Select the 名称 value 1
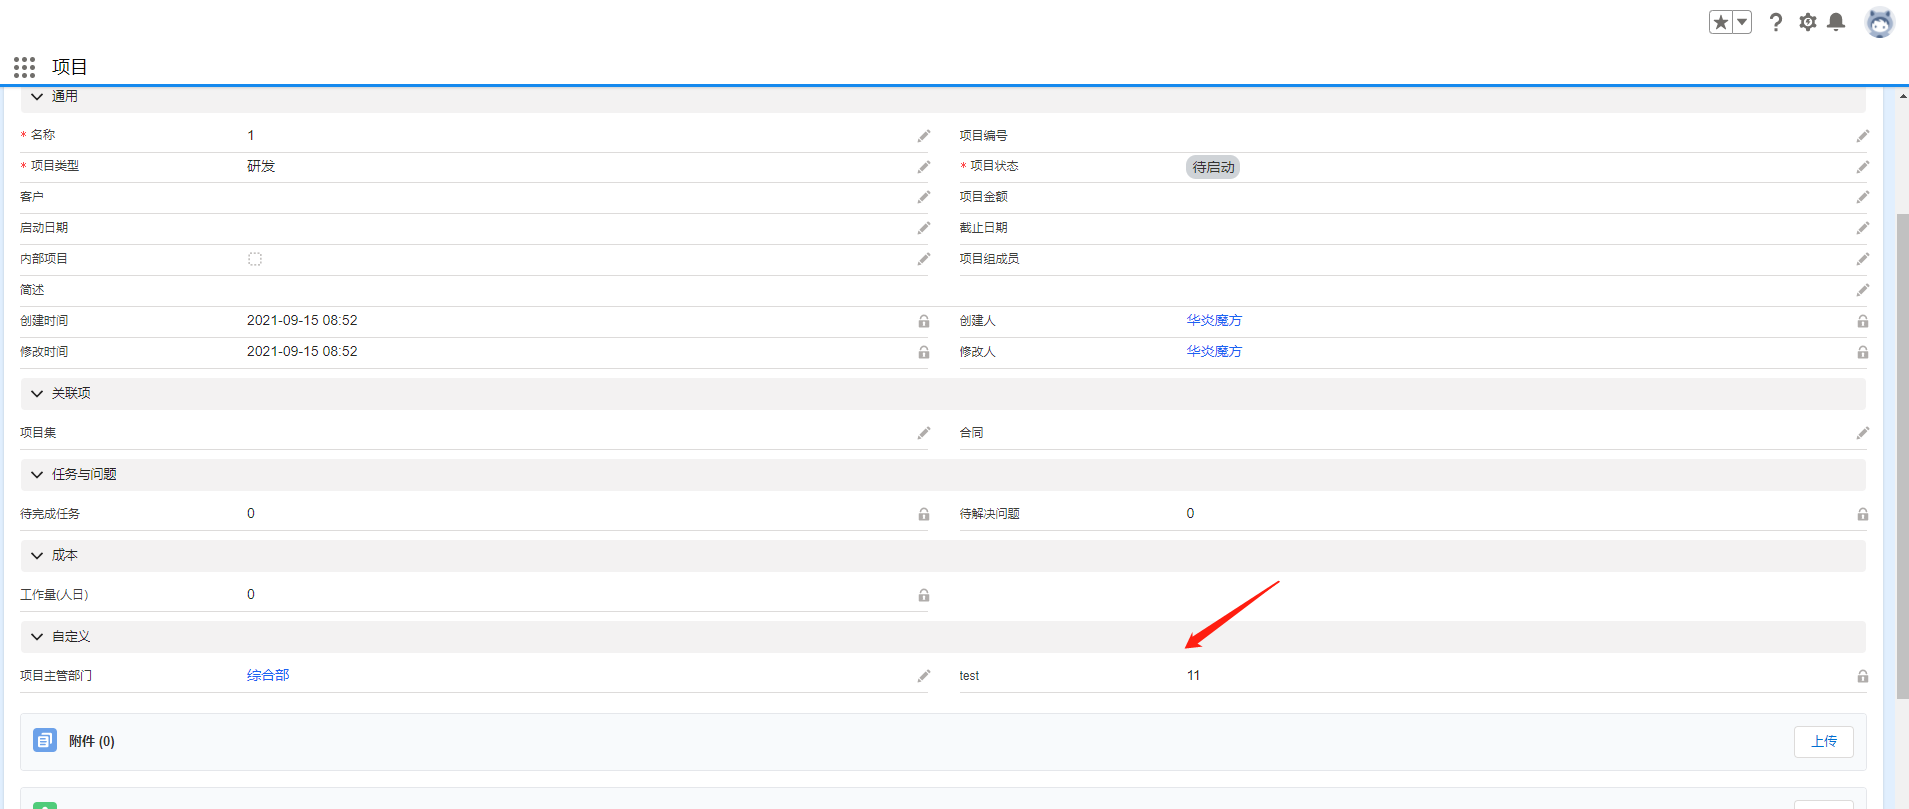1909x809 pixels. [x=251, y=136]
